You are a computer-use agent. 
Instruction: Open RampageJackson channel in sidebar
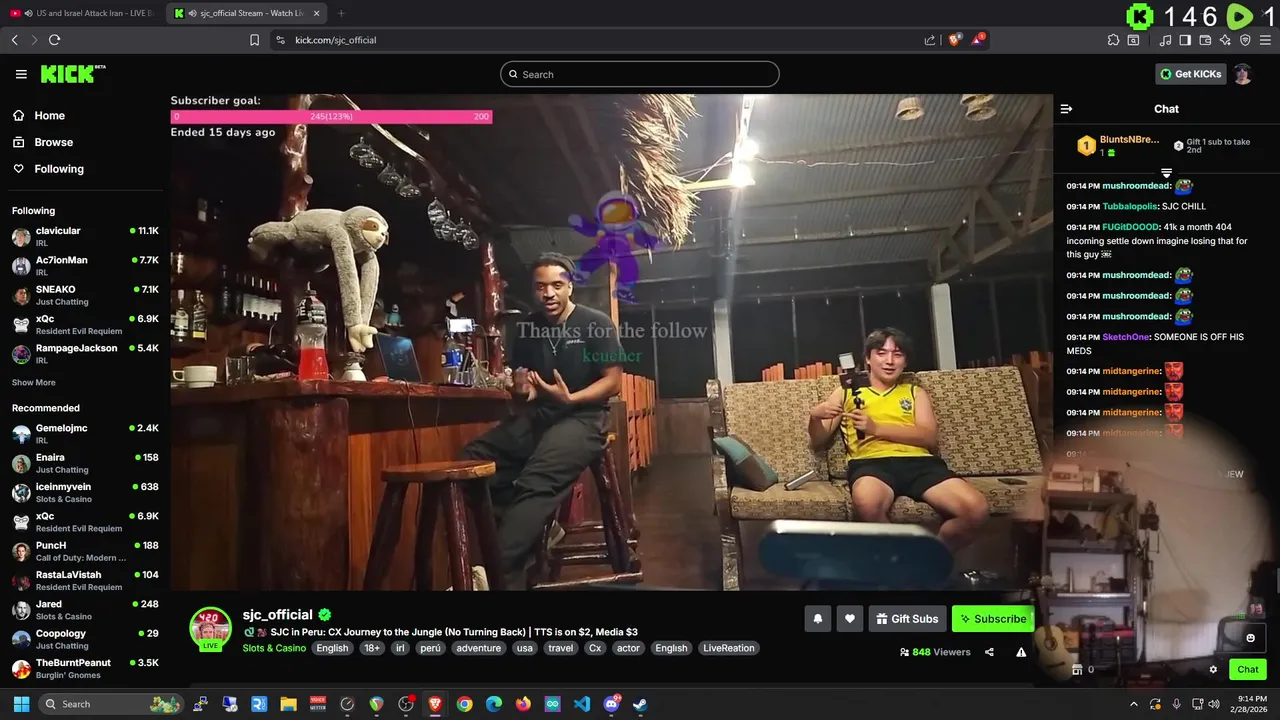[85, 354]
